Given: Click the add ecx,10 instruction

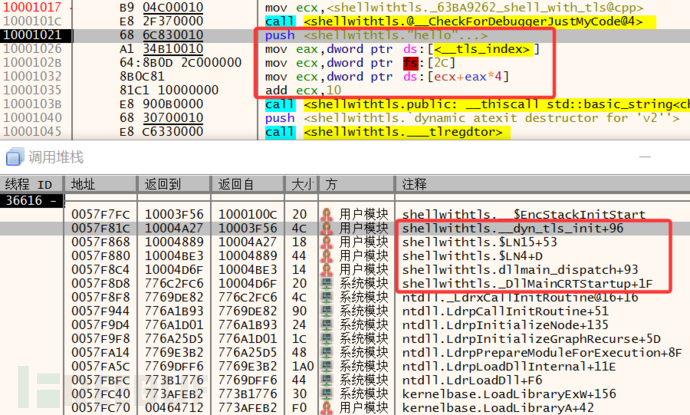Looking at the screenshot, I should coord(303,90).
